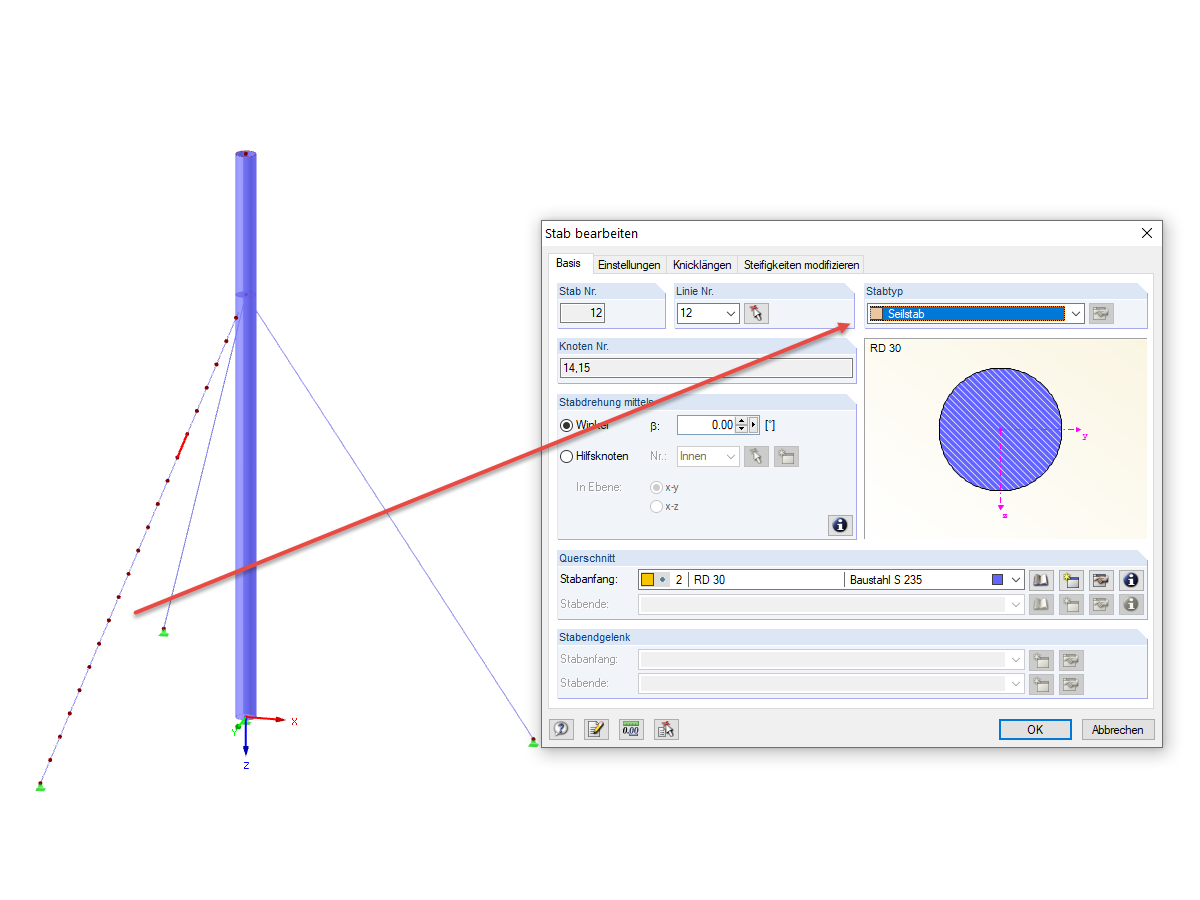Open units and decimals 0.00 icon
This screenshot has height=900, width=1200.
point(631,729)
